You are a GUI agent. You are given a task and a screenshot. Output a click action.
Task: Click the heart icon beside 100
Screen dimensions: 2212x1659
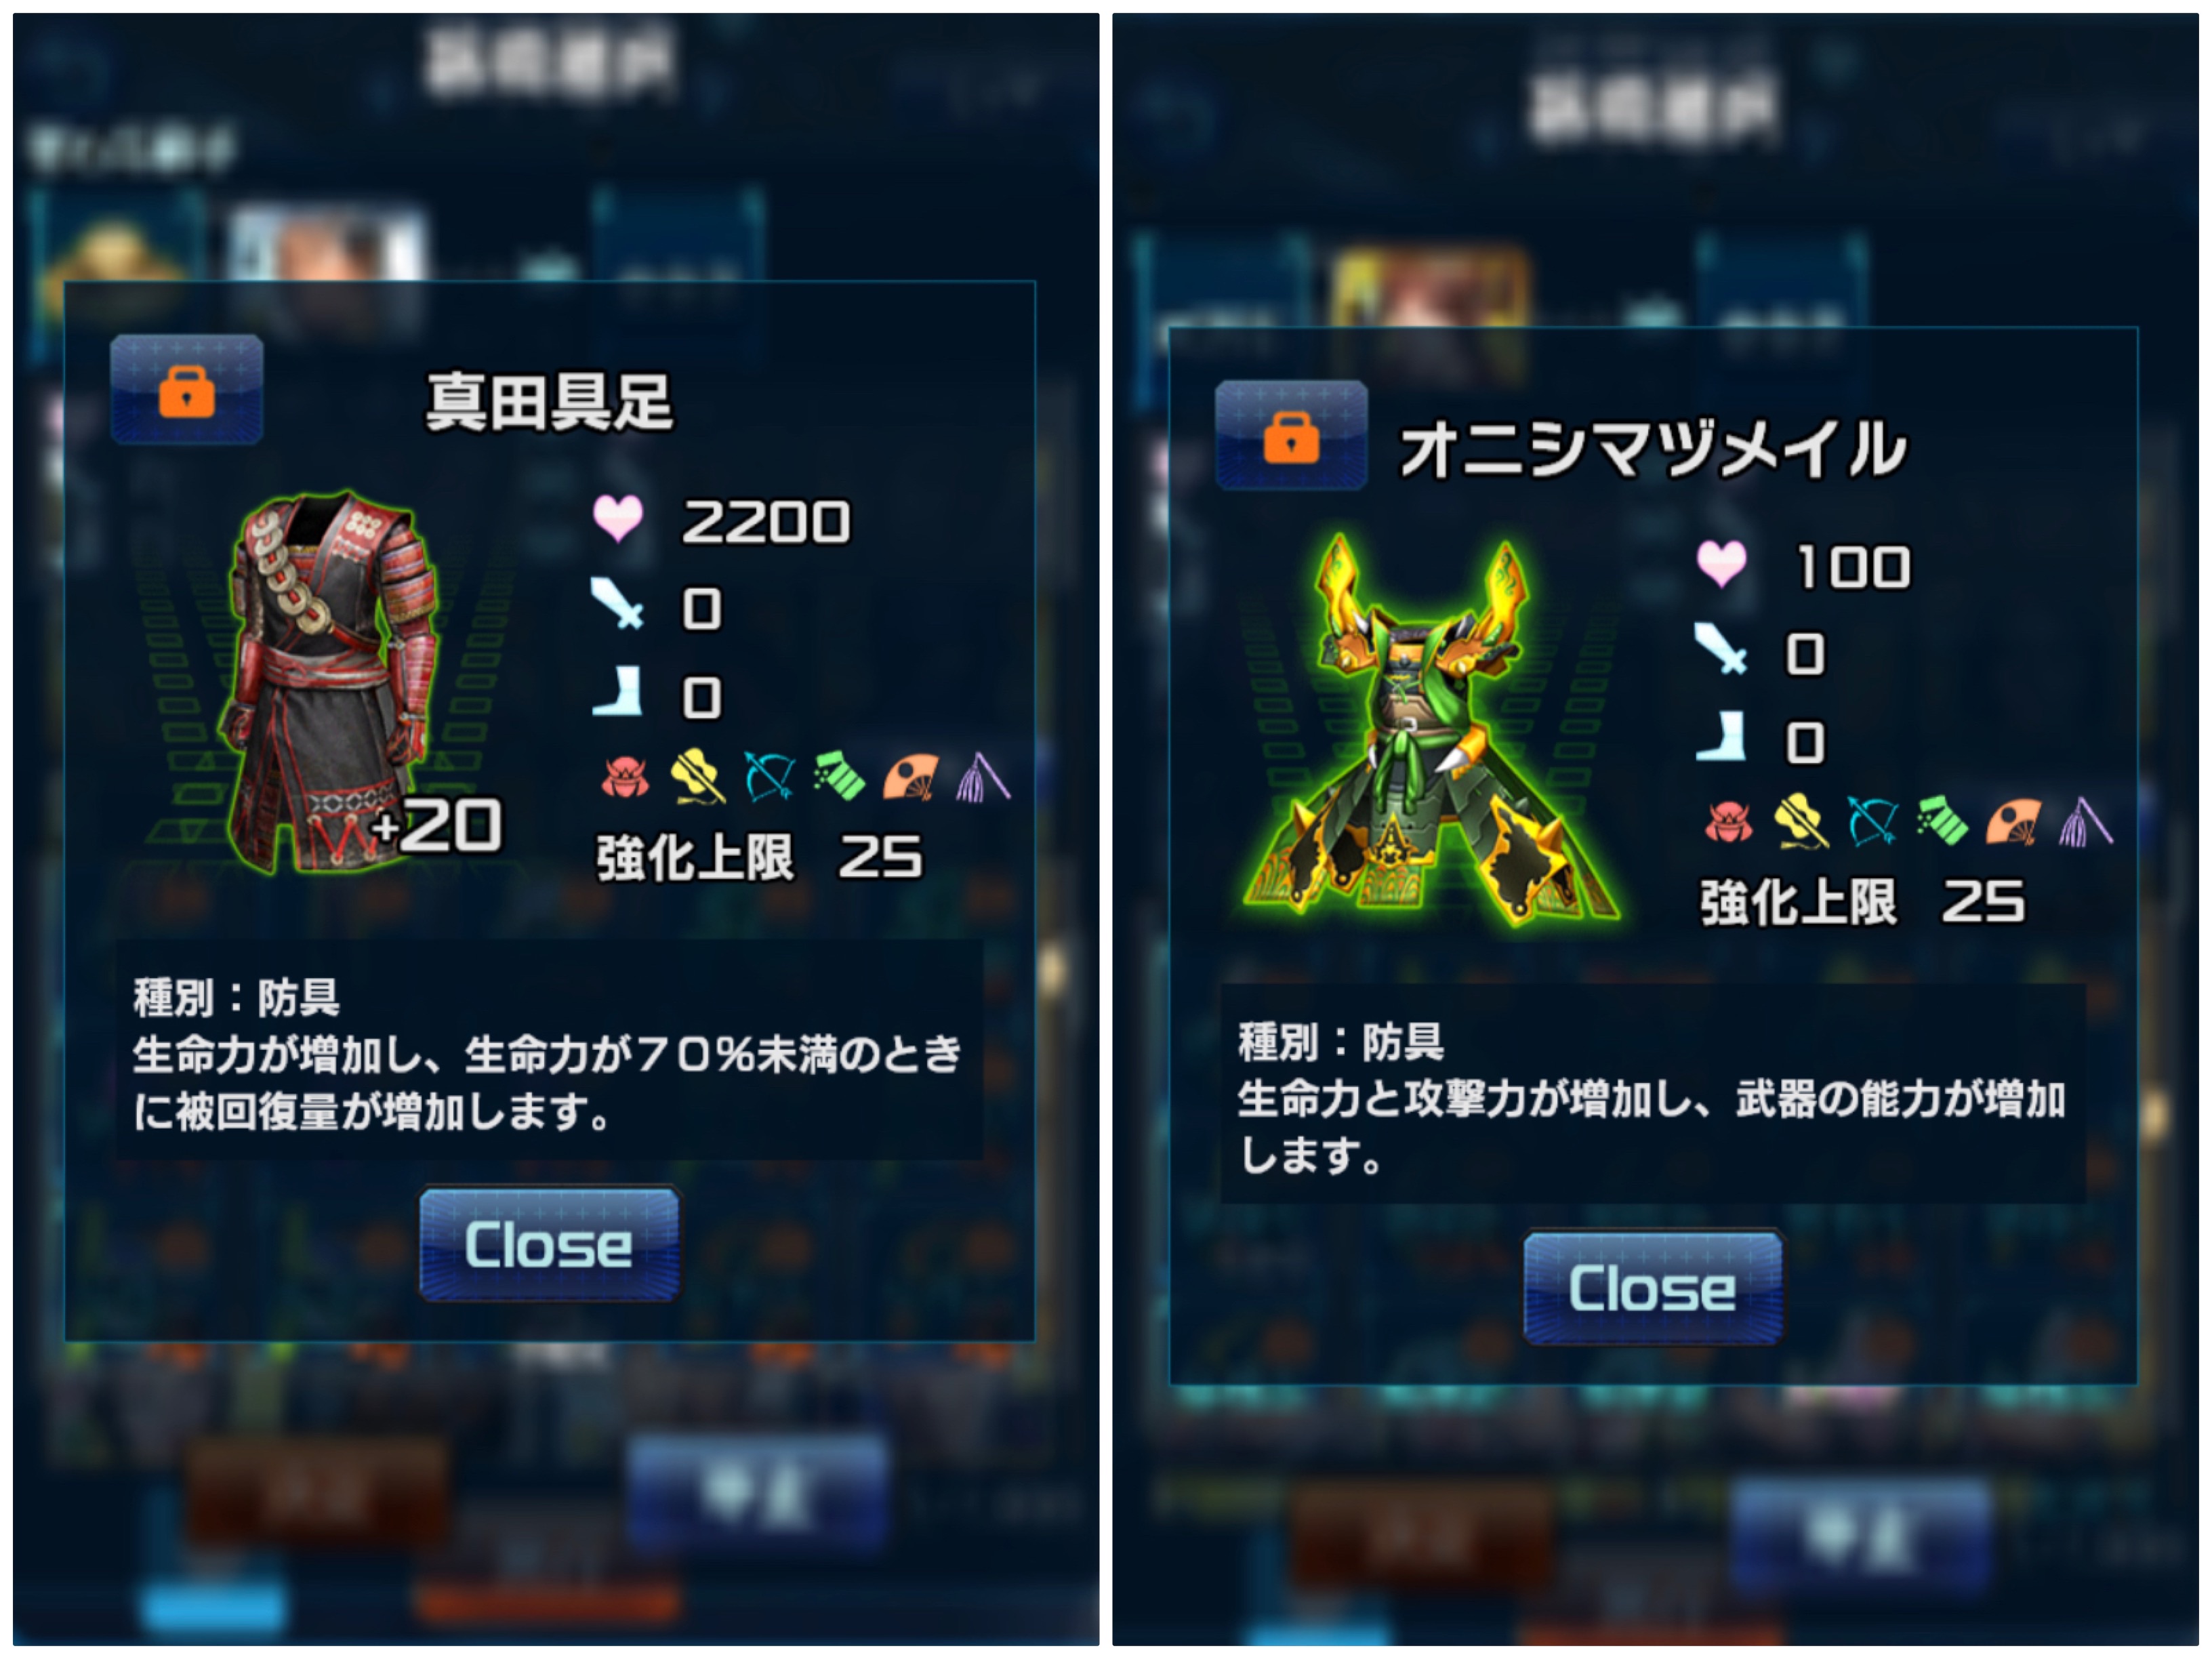click(x=1721, y=564)
